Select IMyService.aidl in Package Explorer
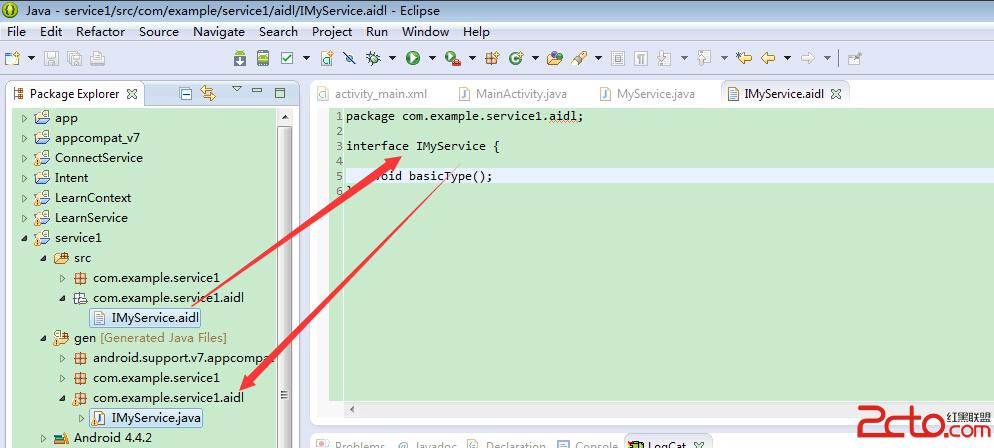The height and width of the screenshot is (448, 994). [146, 317]
